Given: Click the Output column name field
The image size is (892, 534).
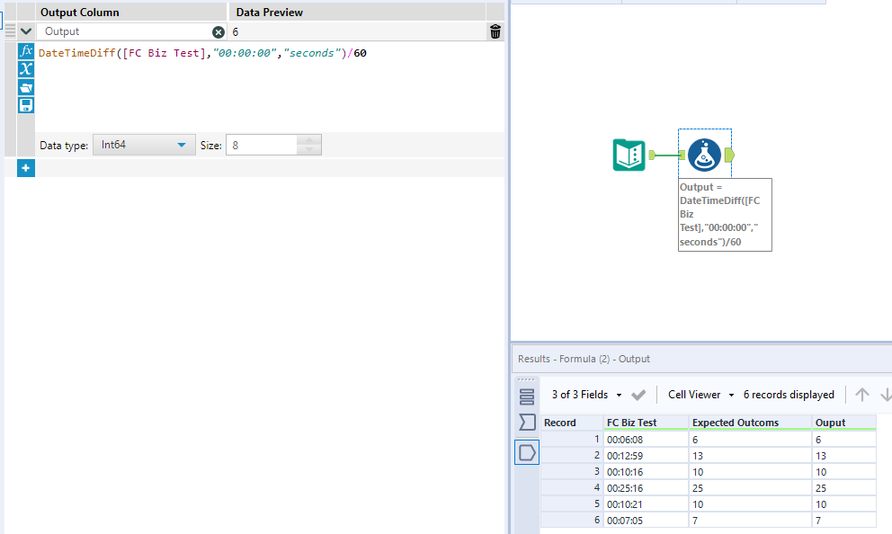Looking at the screenshot, I should click(125, 32).
